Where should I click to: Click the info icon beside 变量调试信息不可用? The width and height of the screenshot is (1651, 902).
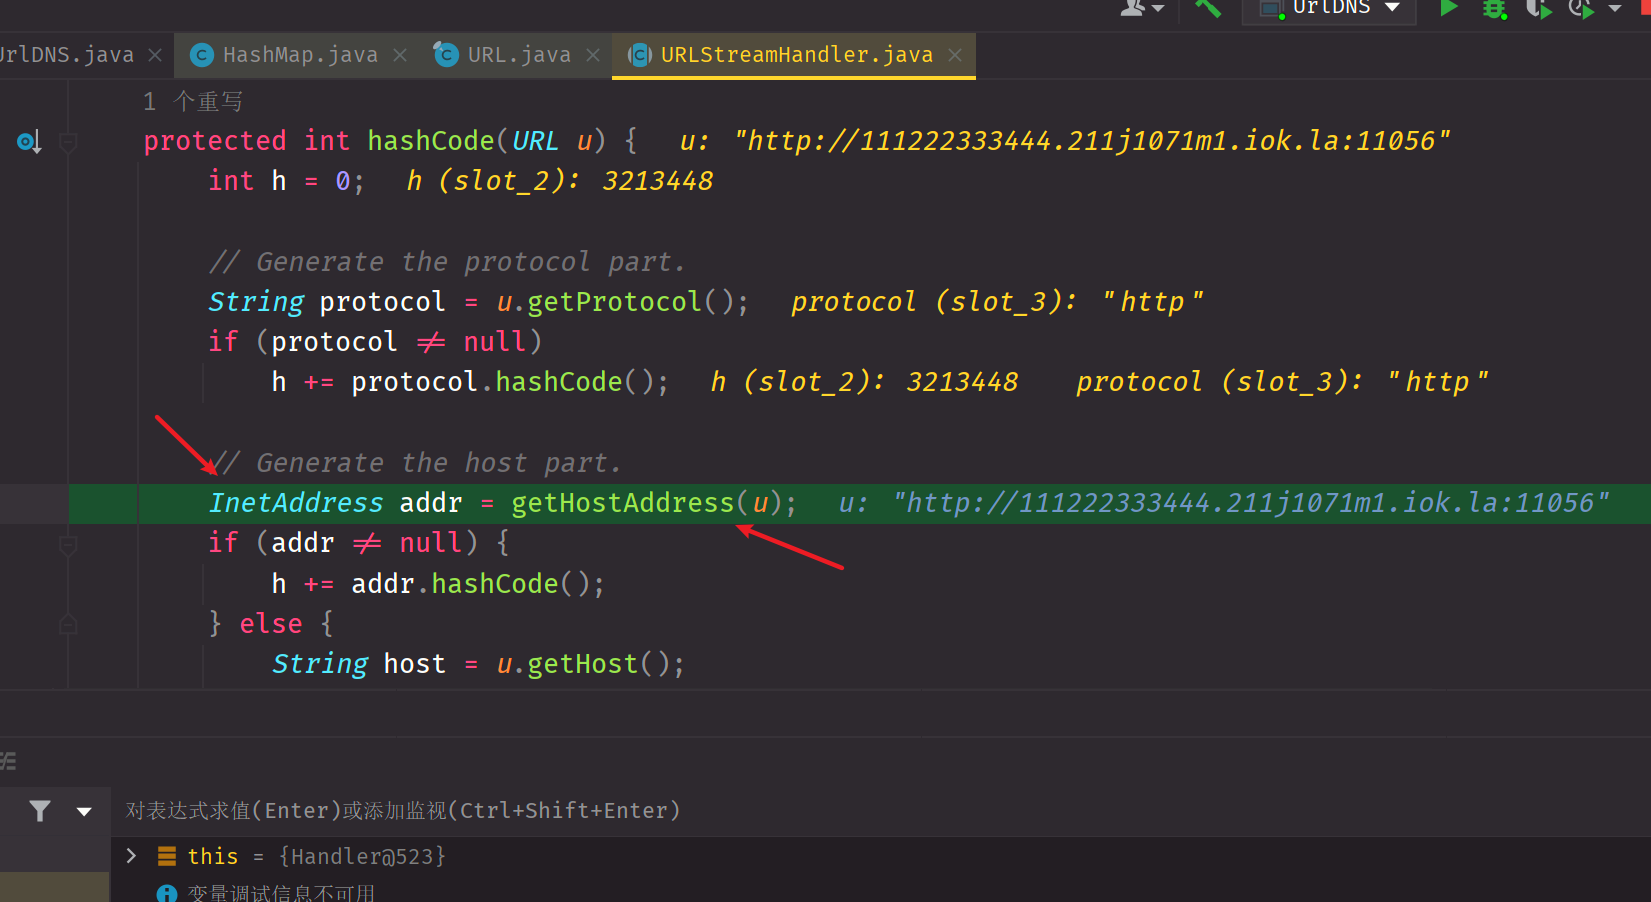click(x=166, y=892)
